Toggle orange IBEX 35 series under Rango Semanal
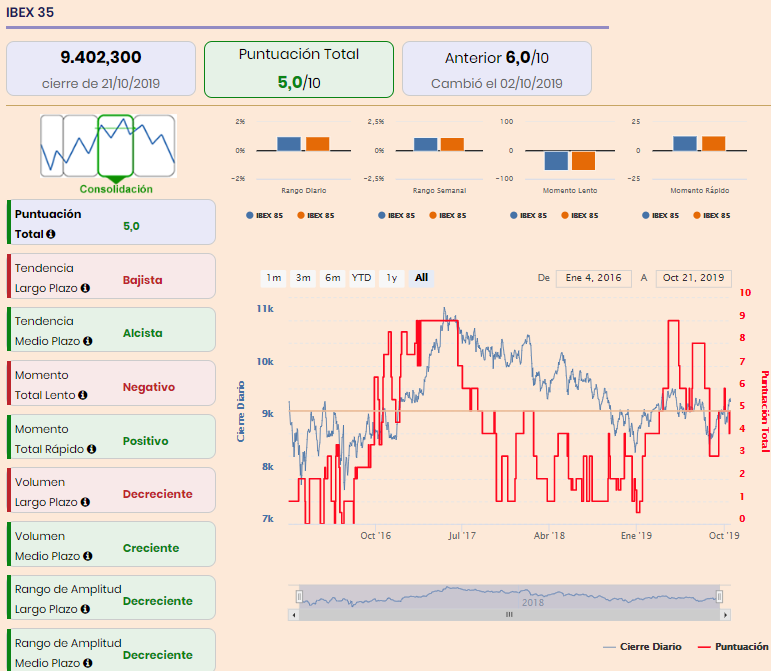Screen dimensions: 771x671 click(x=447, y=215)
